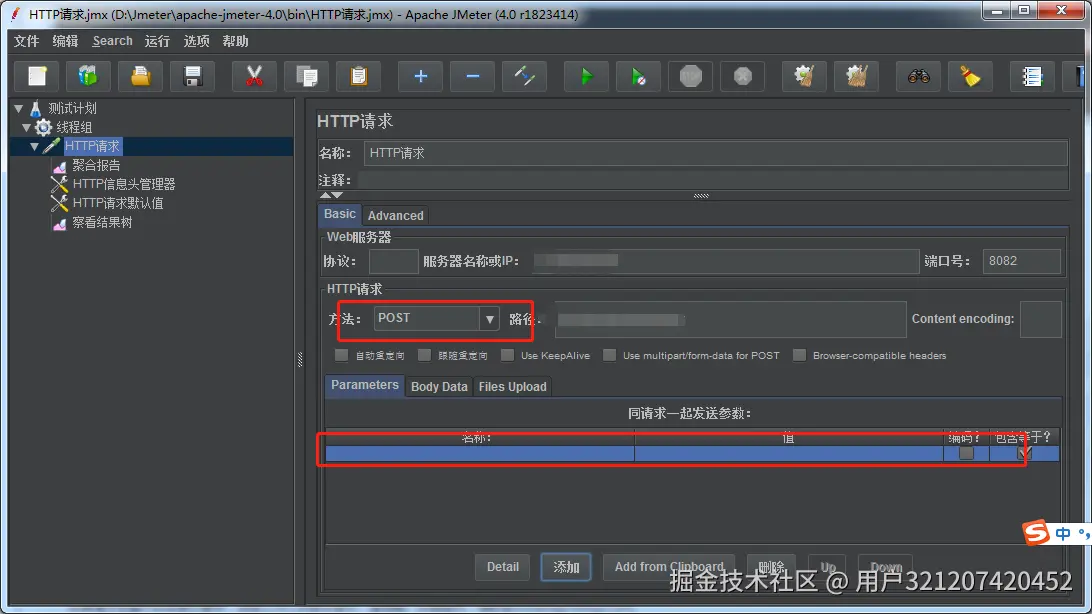Open the Templates icon in toolbar
The height and width of the screenshot is (614, 1092).
(88, 76)
